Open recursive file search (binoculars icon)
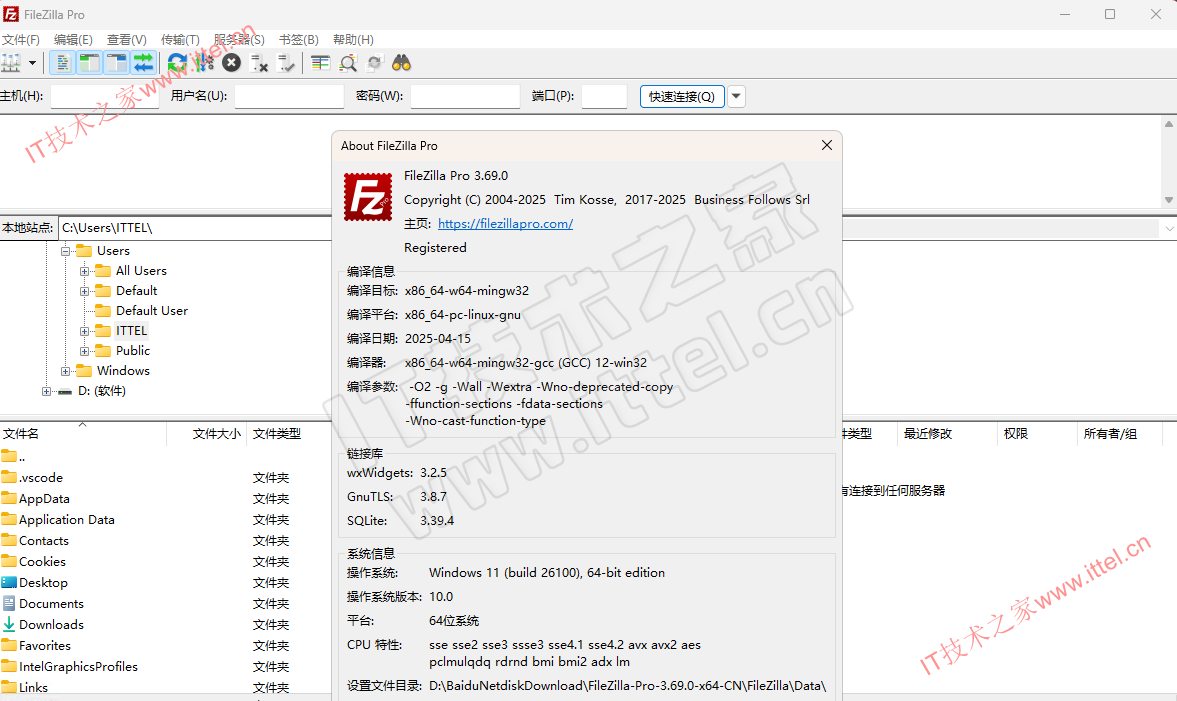Screen dimensions: 1177x701 pyautogui.click(x=402, y=63)
